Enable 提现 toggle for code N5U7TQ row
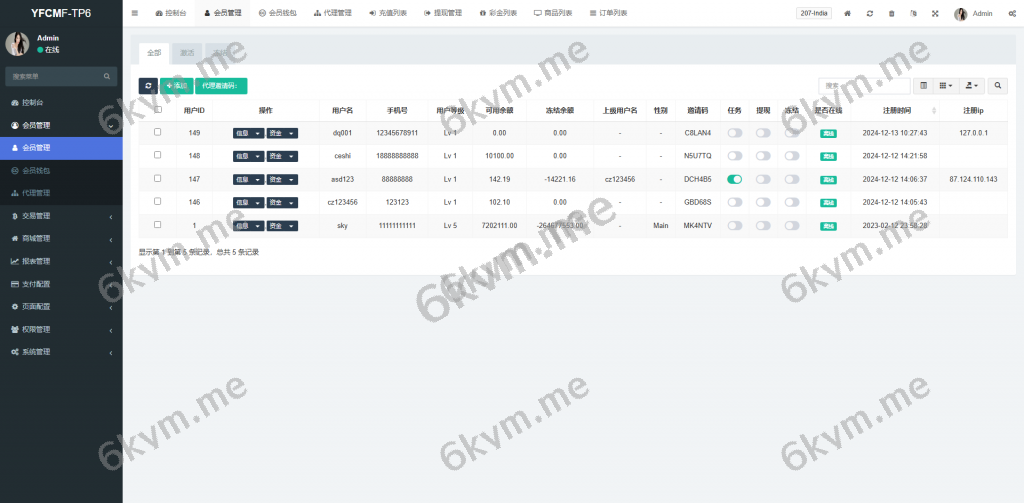 (763, 156)
